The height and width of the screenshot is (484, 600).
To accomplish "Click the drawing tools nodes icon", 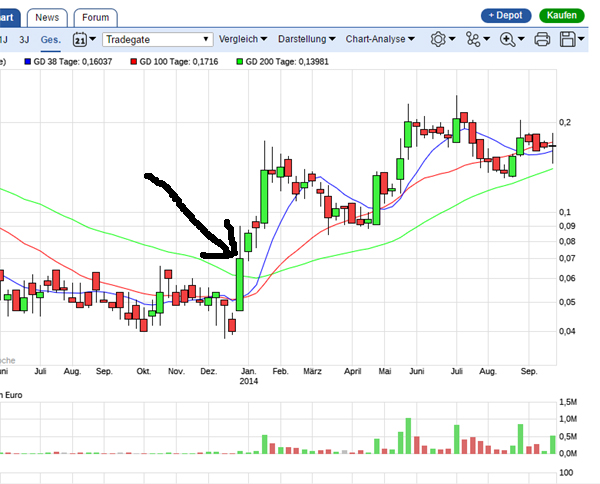I will [473, 39].
